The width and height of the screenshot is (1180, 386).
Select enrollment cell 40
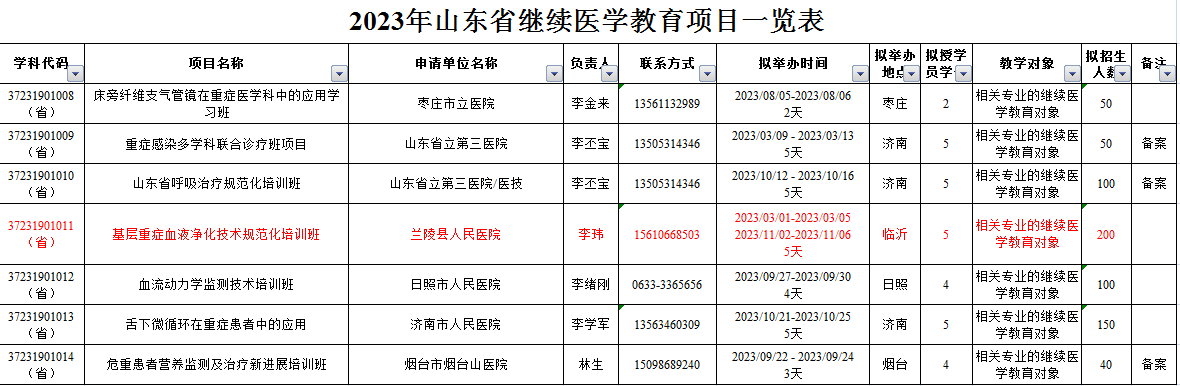coord(1106,364)
